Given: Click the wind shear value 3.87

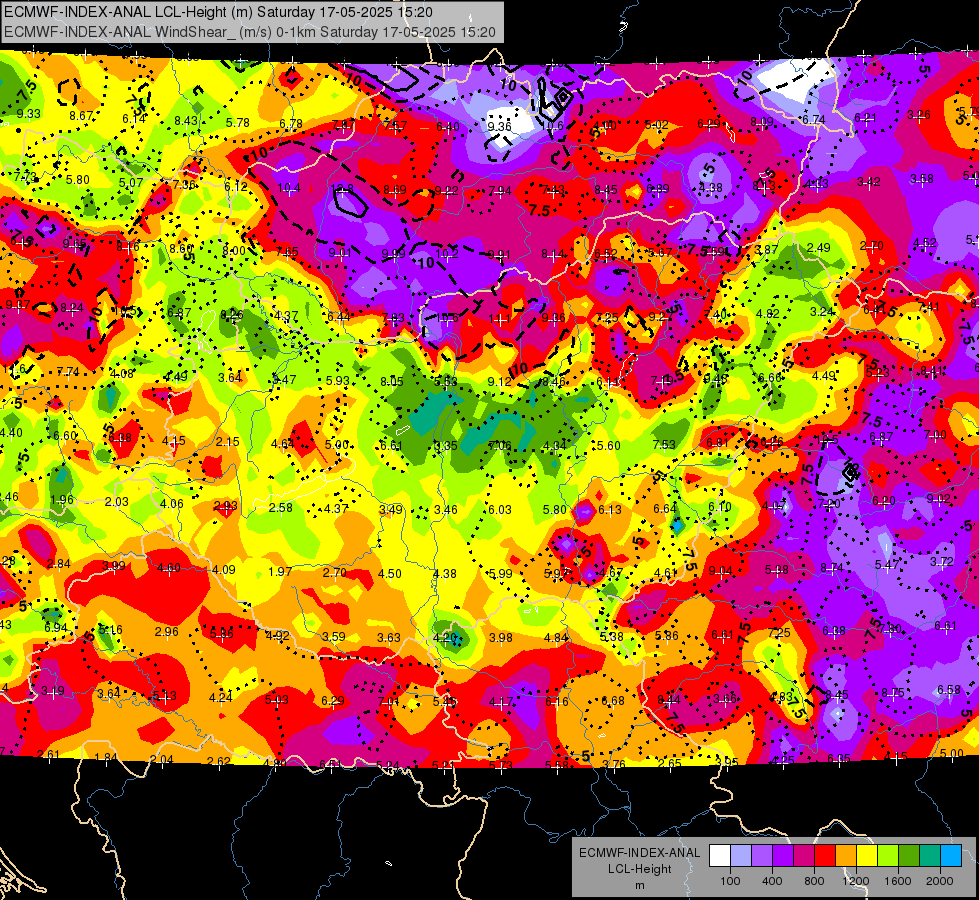Looking at the screenshot, I should [766, 249].
